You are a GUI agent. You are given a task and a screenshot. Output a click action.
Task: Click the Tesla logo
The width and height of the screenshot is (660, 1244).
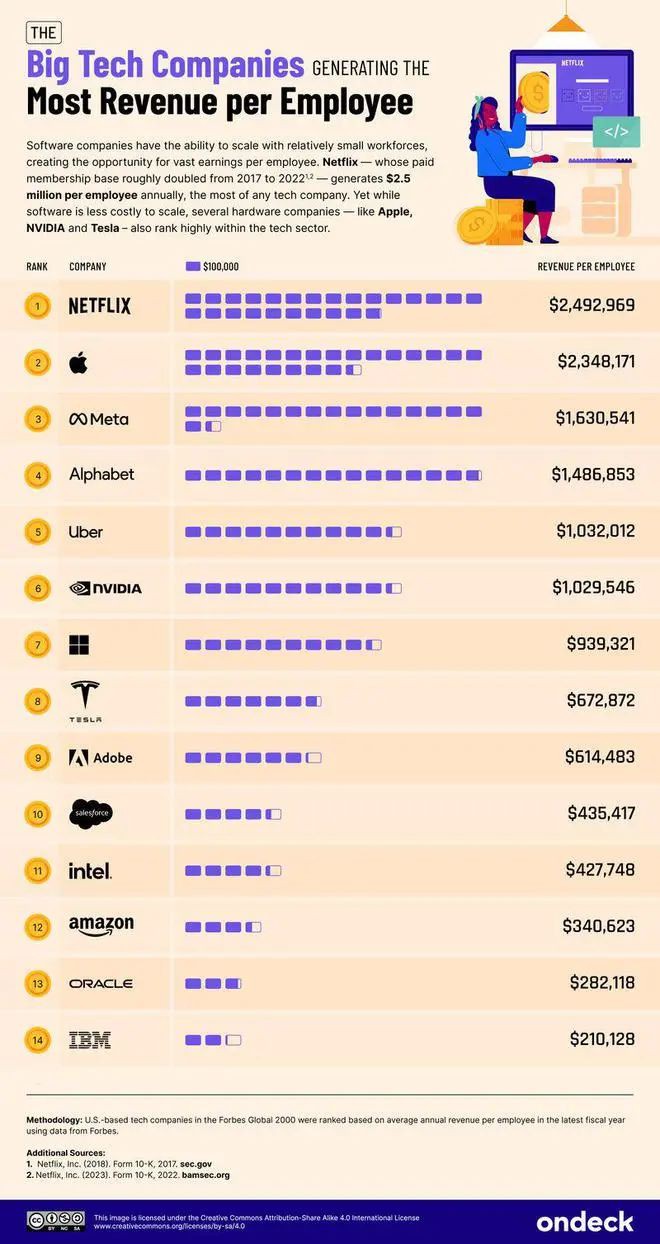pyautogui.click(x=85, y=701)
